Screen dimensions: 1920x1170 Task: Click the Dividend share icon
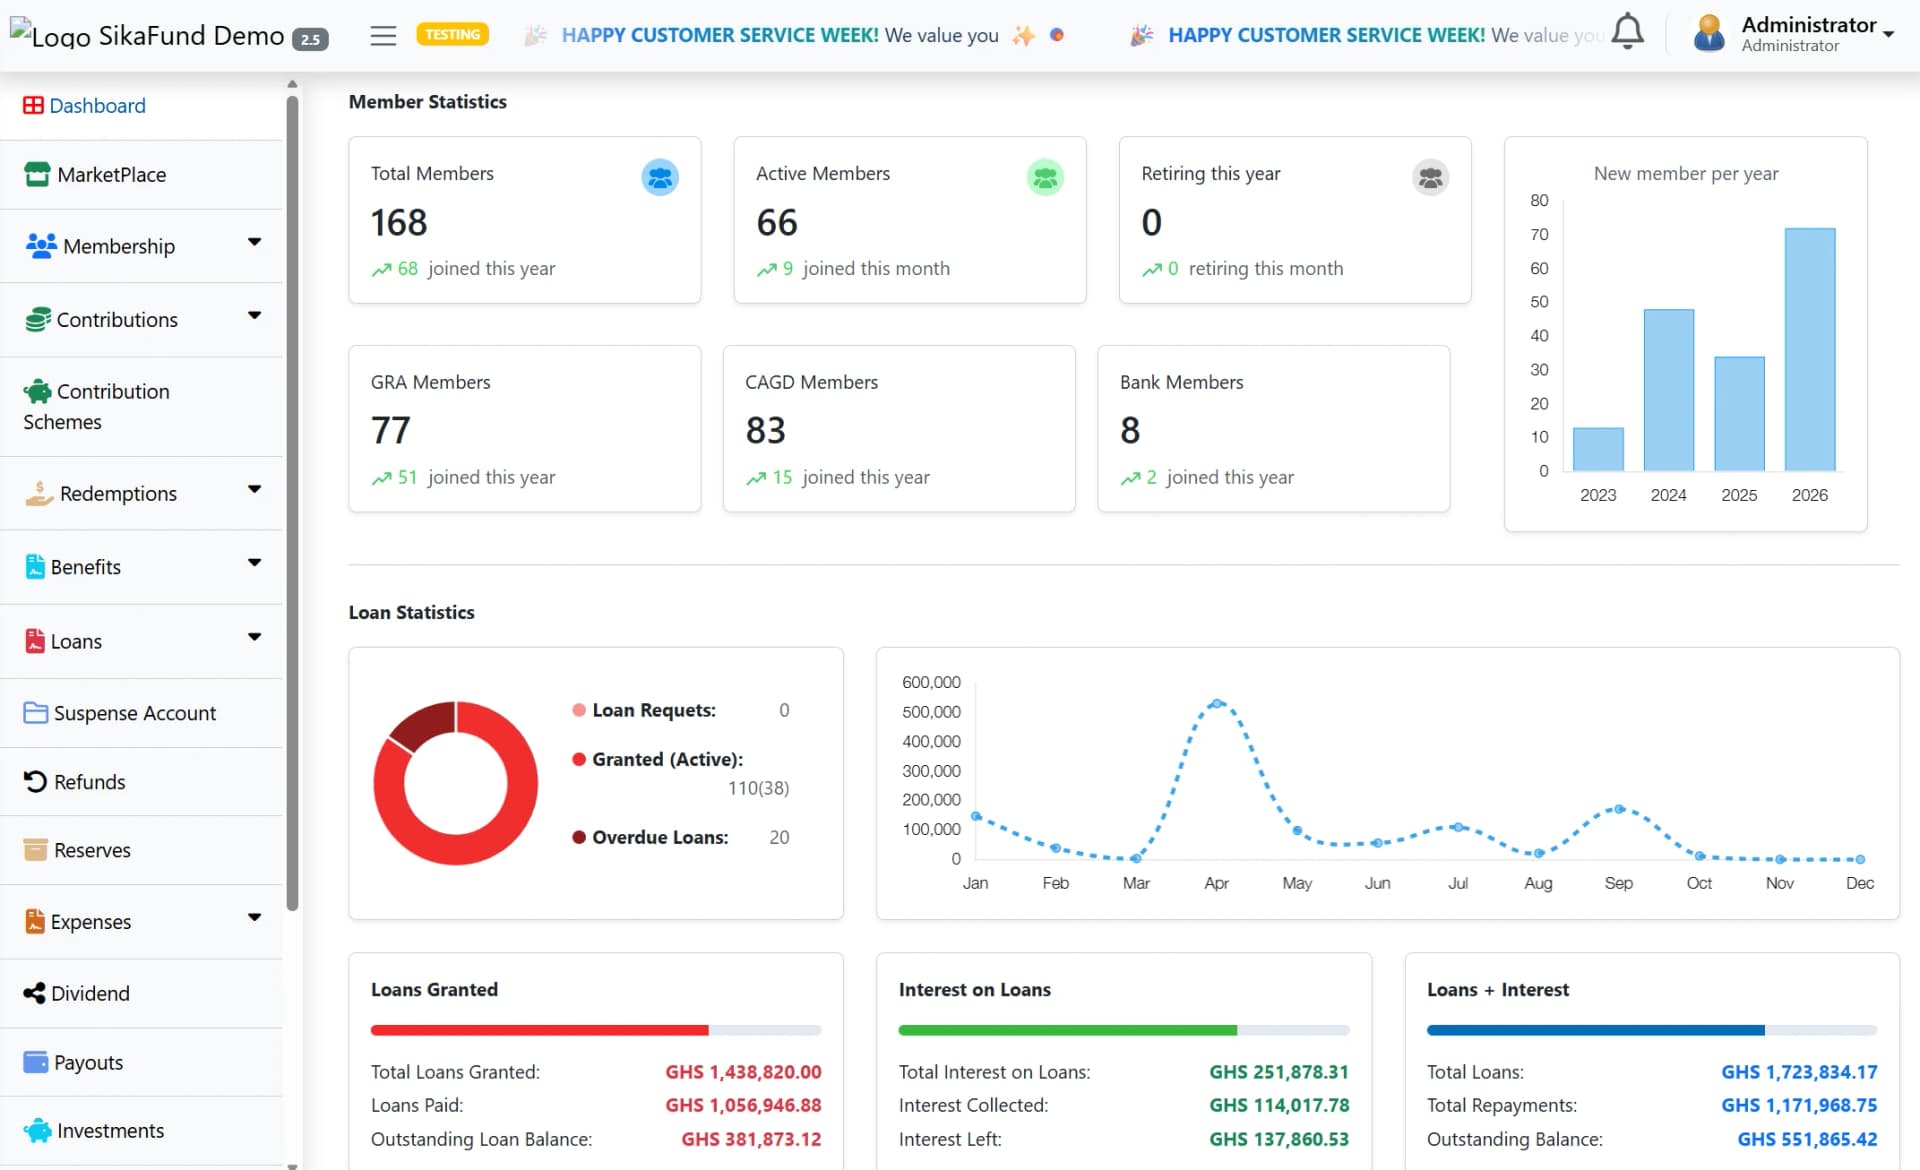coord(35,993)
